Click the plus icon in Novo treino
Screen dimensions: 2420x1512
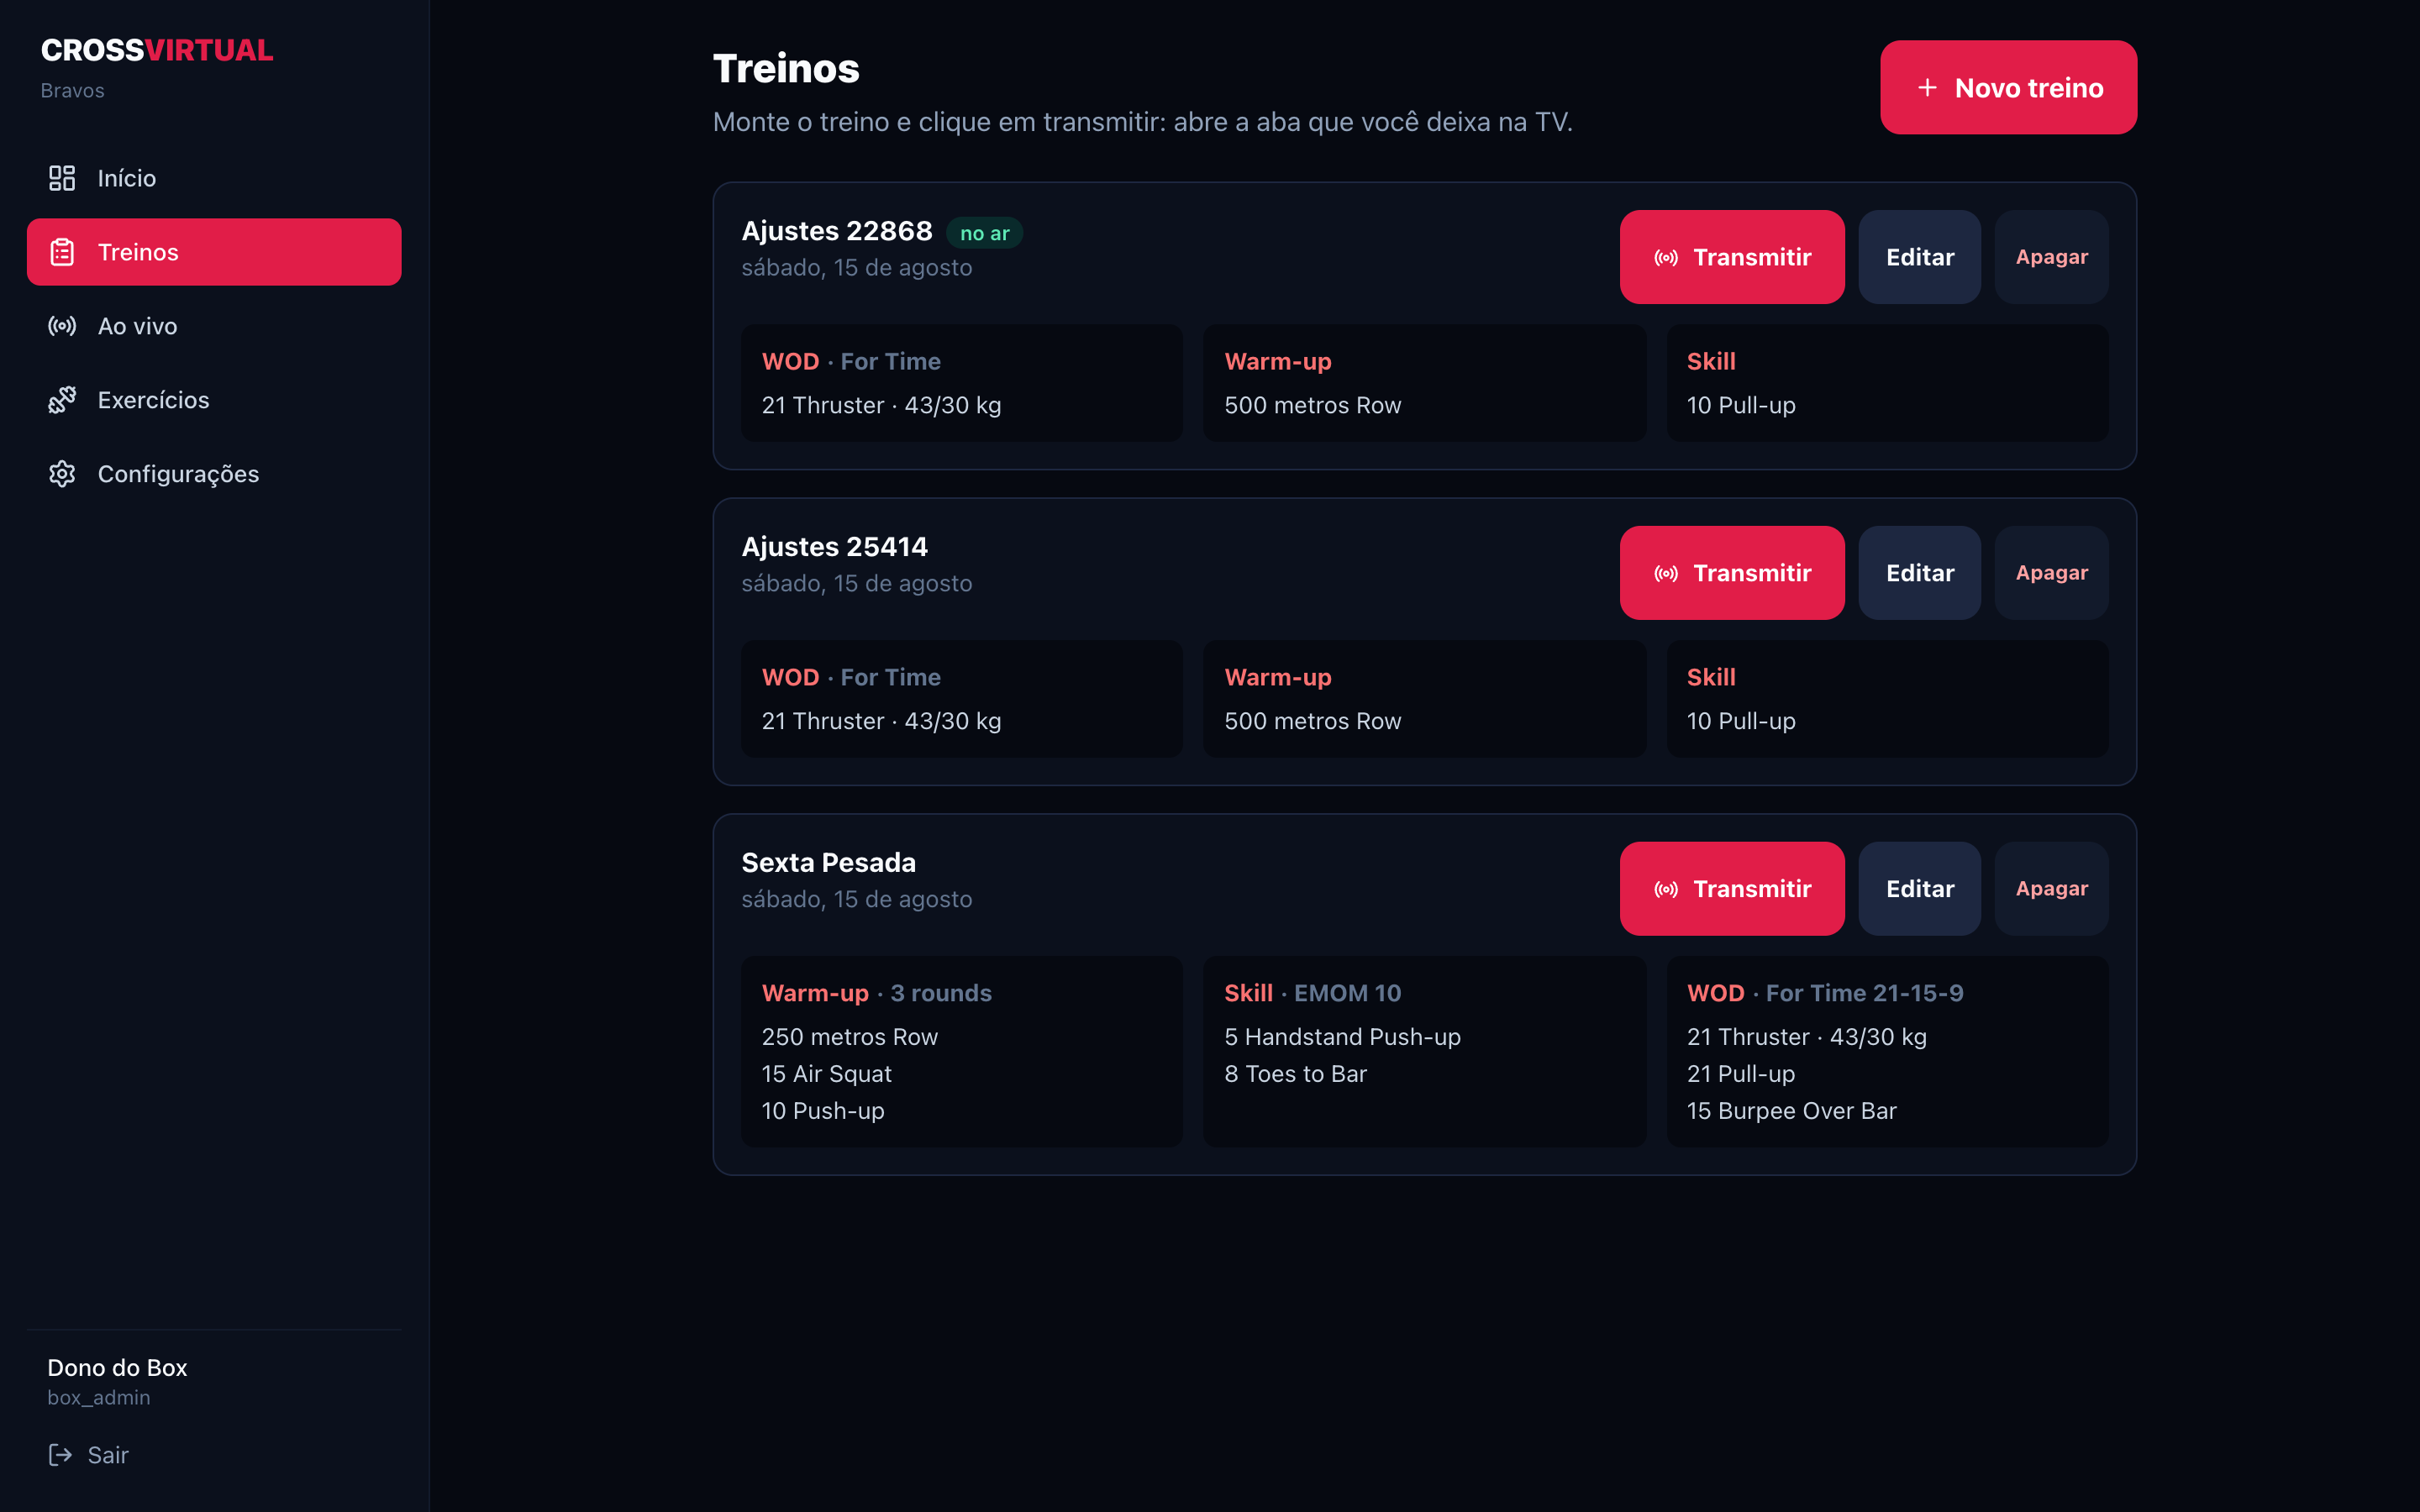[1927, 88]
